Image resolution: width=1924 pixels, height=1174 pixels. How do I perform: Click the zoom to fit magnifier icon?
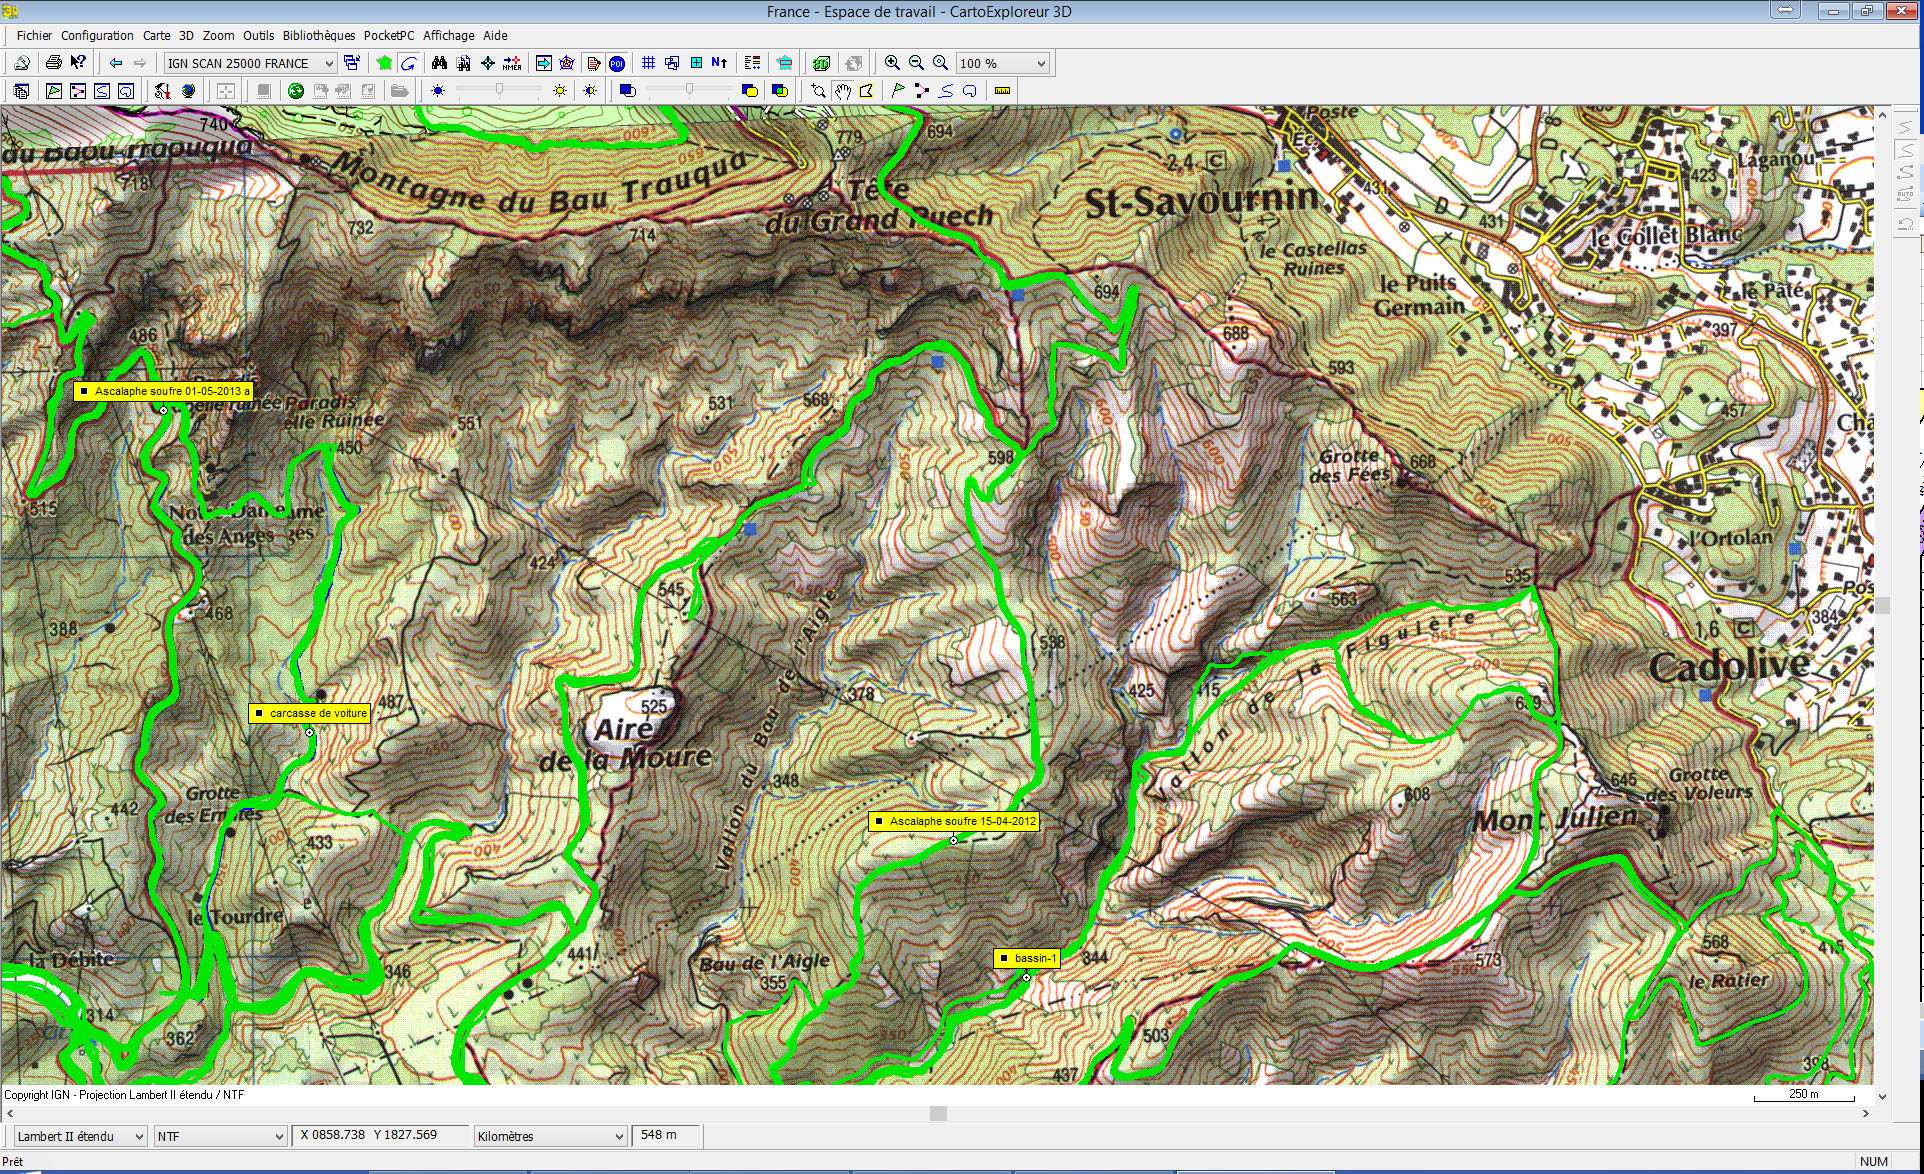(x=940, y=63)
